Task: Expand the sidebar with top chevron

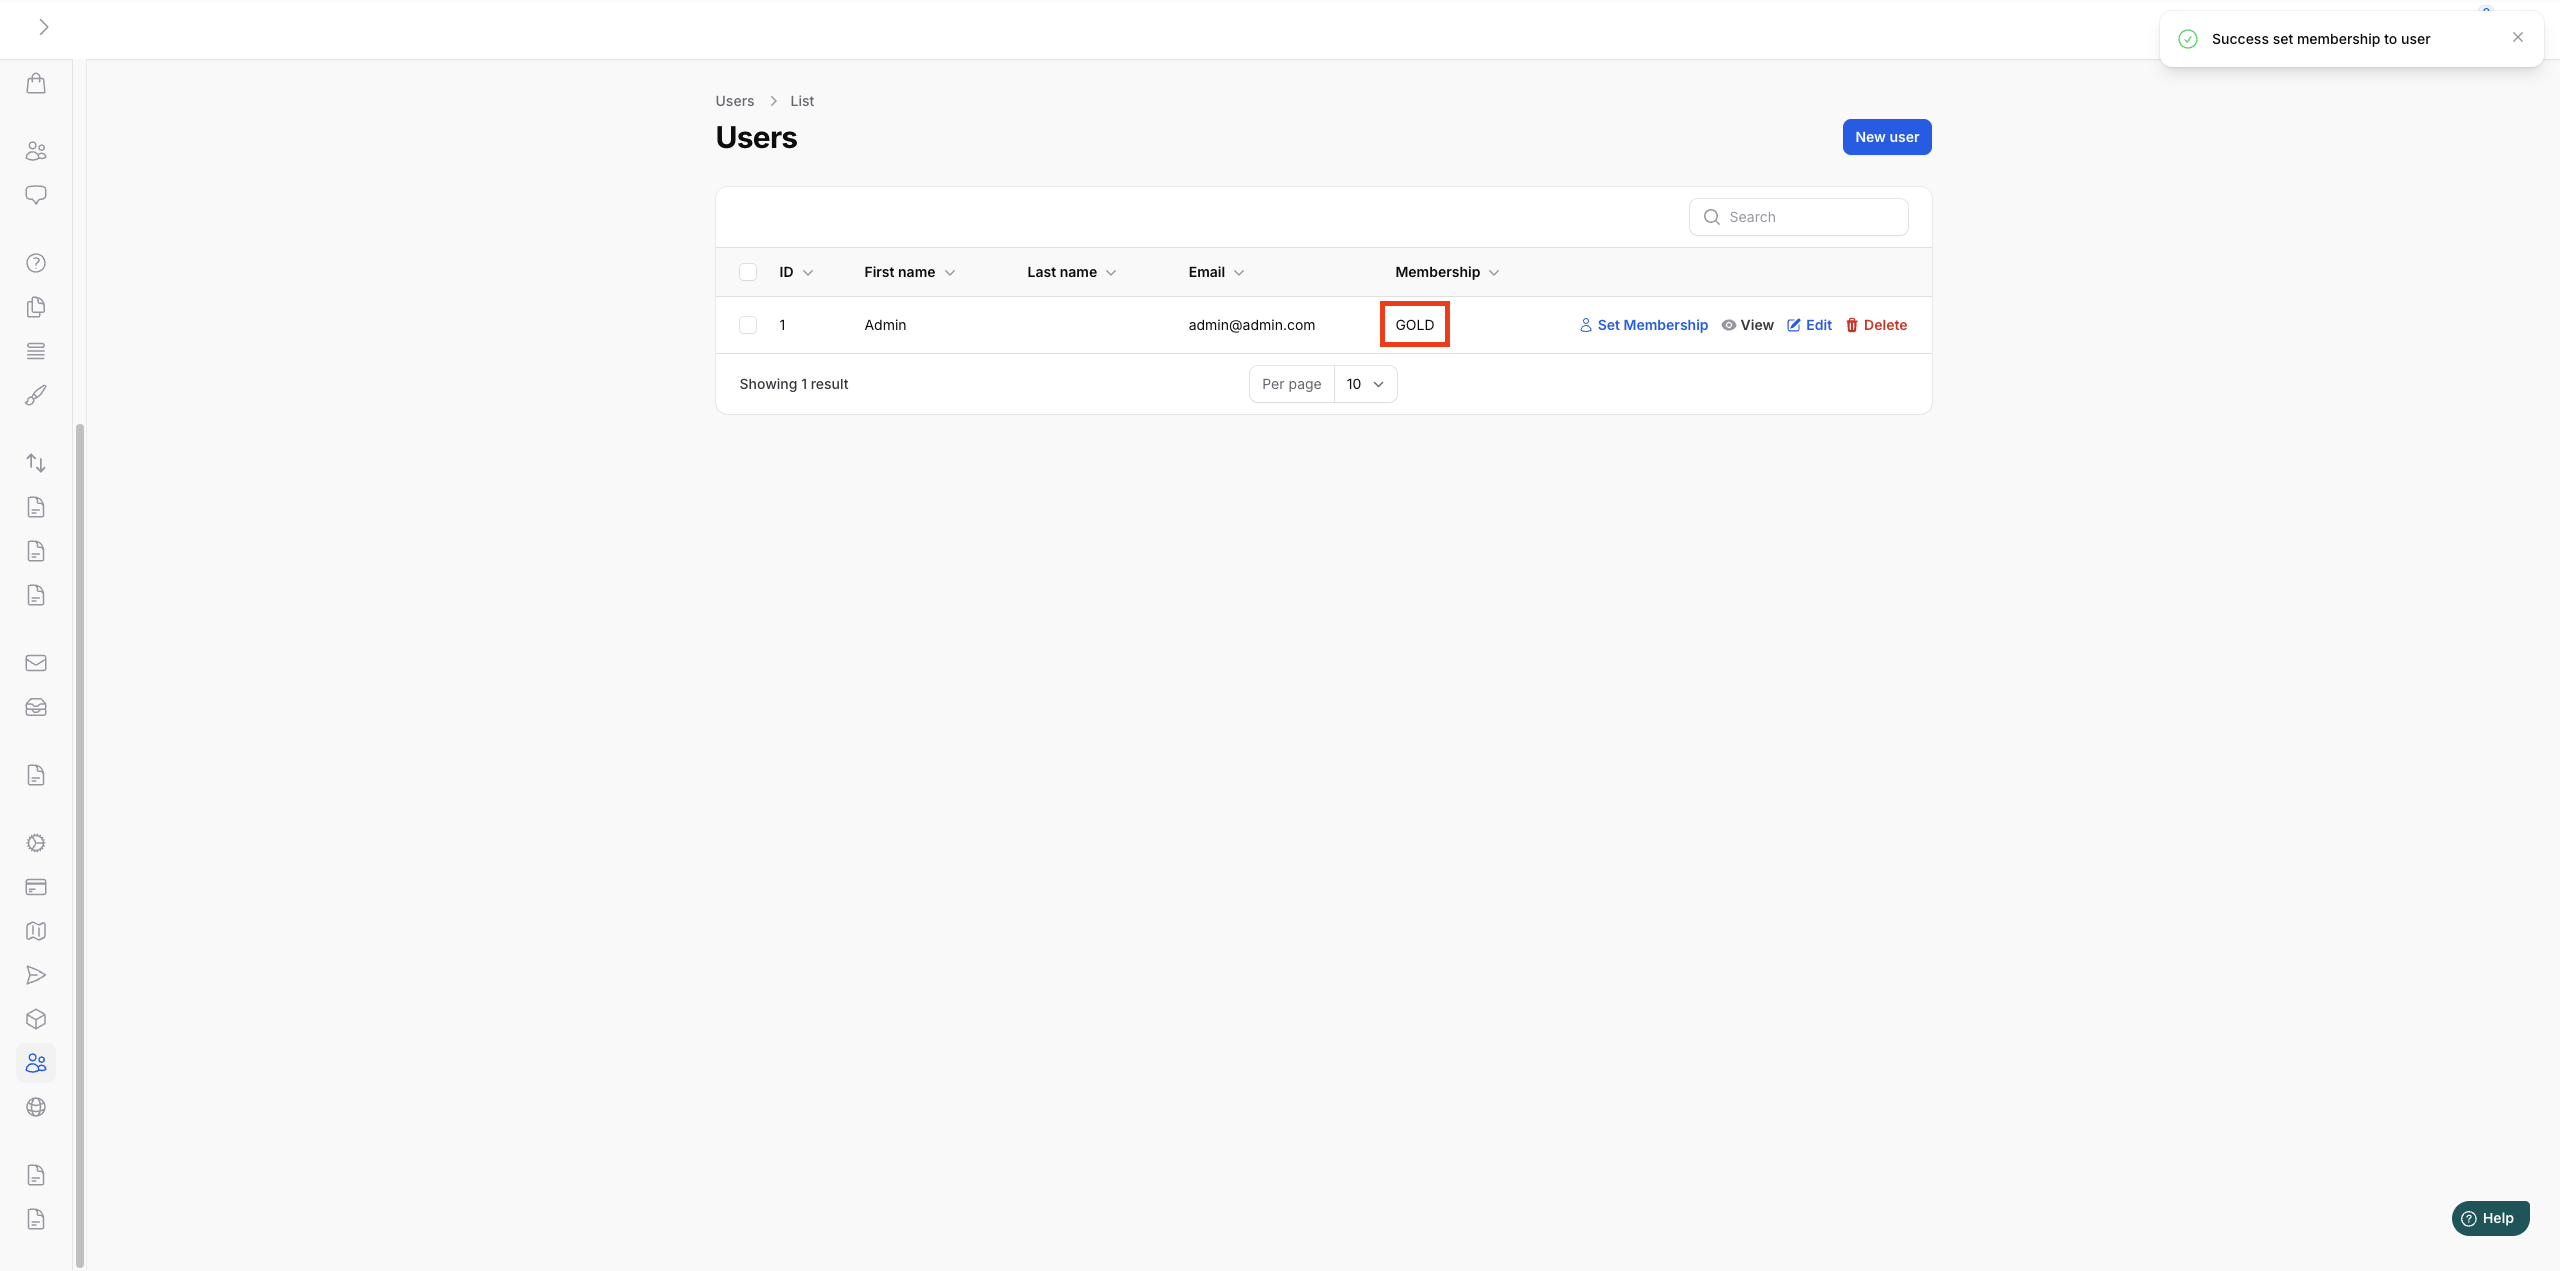Action: 43,27
